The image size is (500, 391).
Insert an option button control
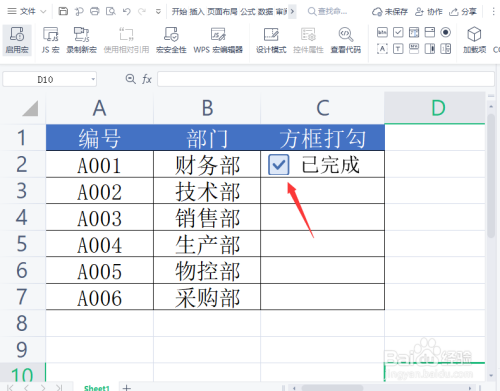[446, 32]
